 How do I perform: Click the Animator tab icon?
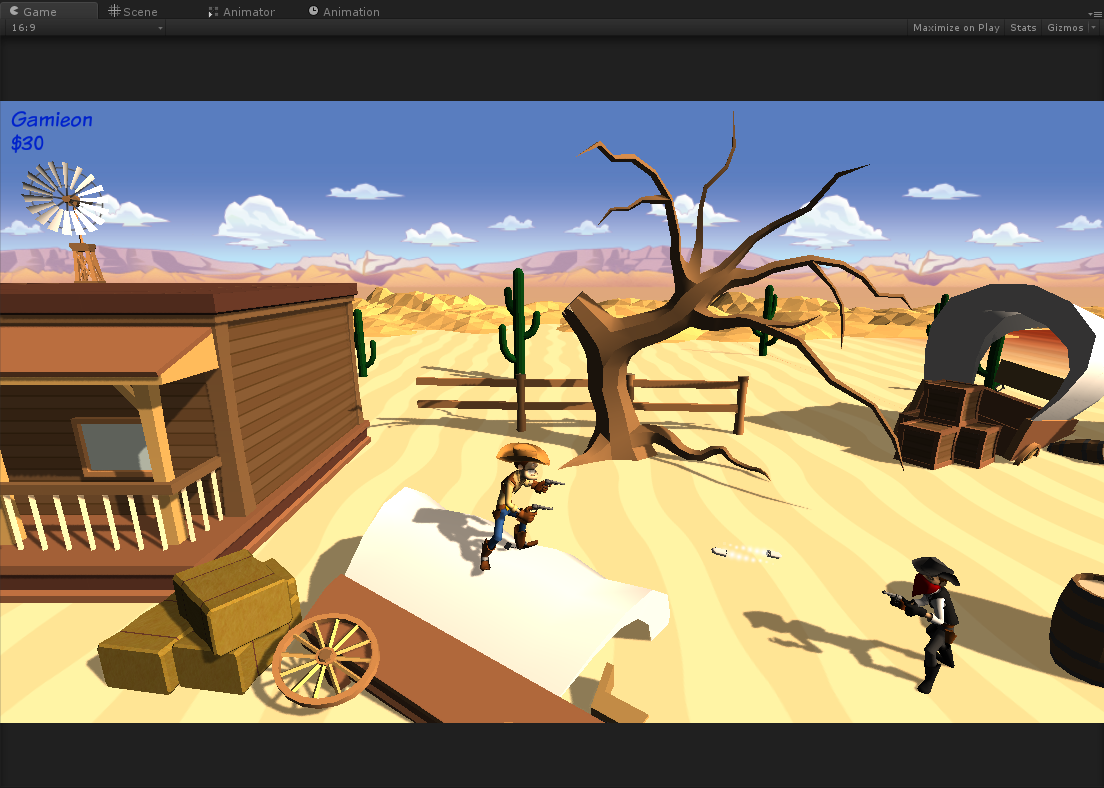click(213, 12)
